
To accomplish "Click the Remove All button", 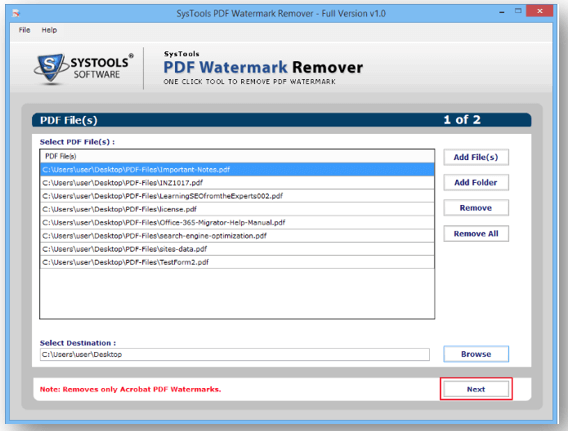I will point(476,234).
